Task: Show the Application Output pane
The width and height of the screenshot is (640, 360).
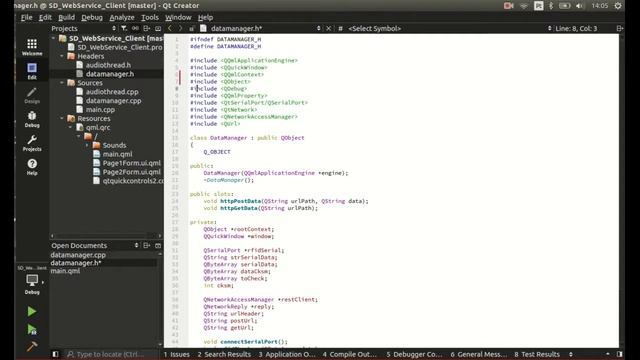Action: pyautogui.click(x=287, y=354)
